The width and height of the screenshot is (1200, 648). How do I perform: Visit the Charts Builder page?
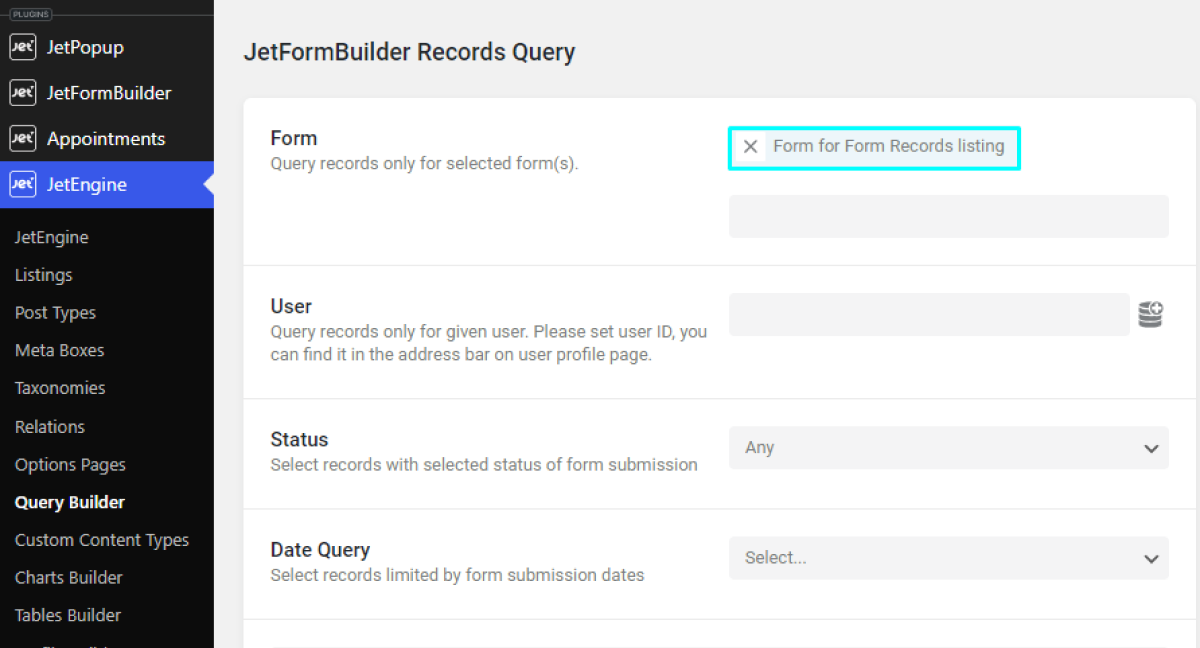coord(68,577)
